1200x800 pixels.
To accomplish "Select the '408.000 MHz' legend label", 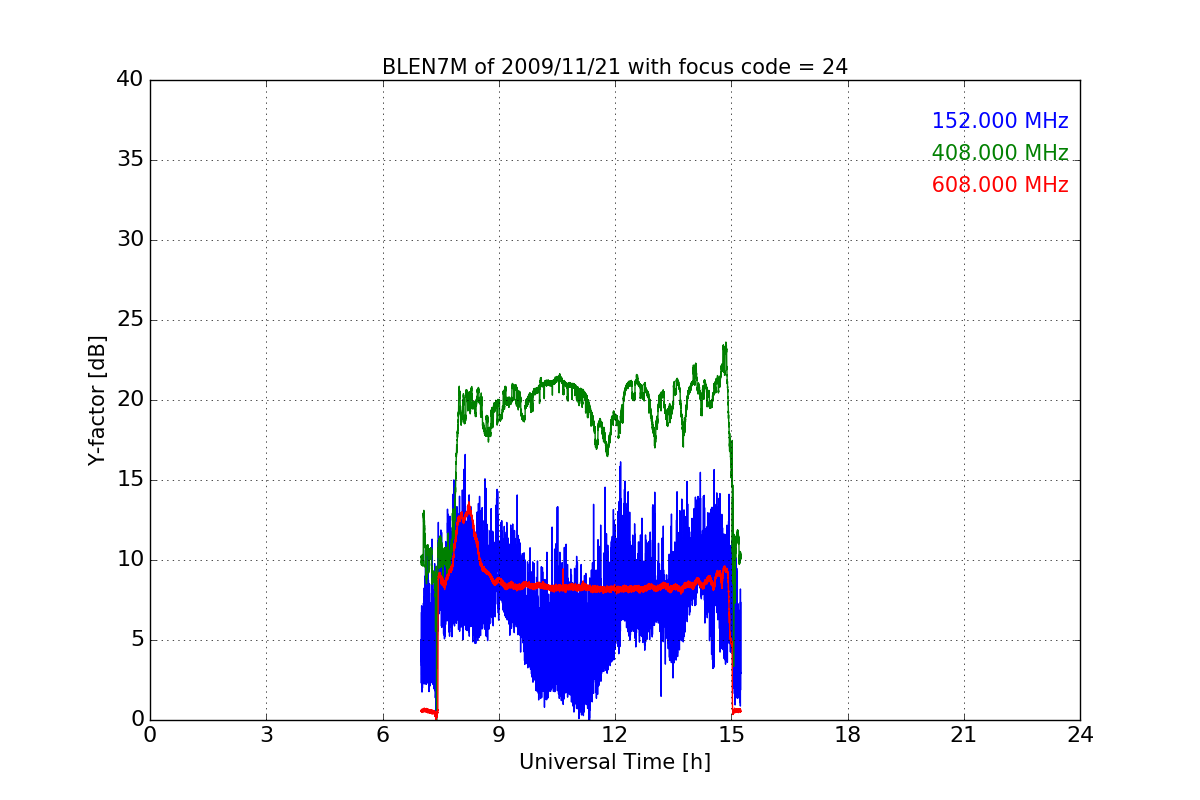I will pyautogui.click(x=1000, y=153).
